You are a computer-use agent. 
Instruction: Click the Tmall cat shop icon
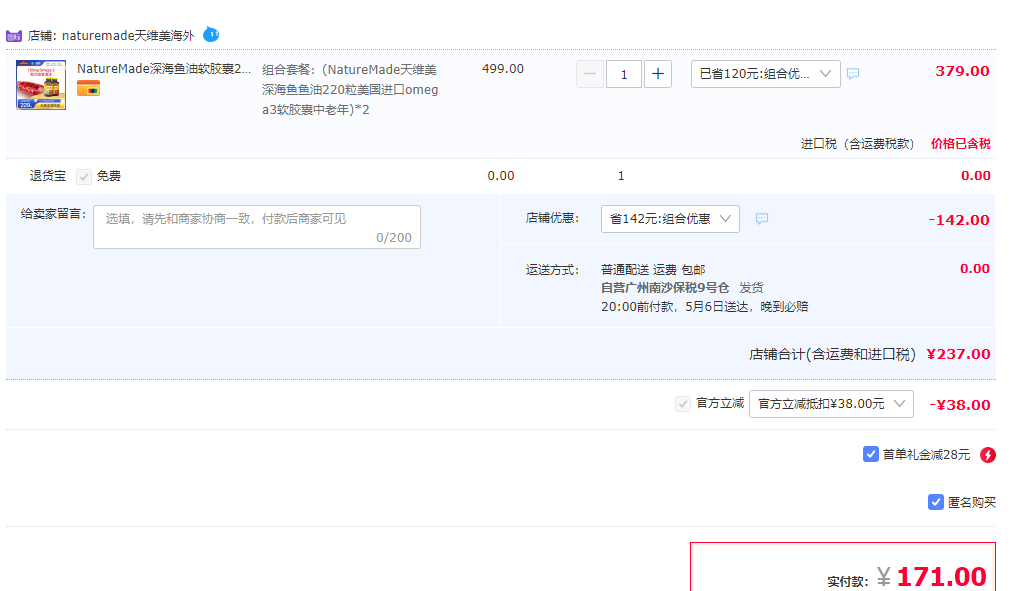pos(14,36)
